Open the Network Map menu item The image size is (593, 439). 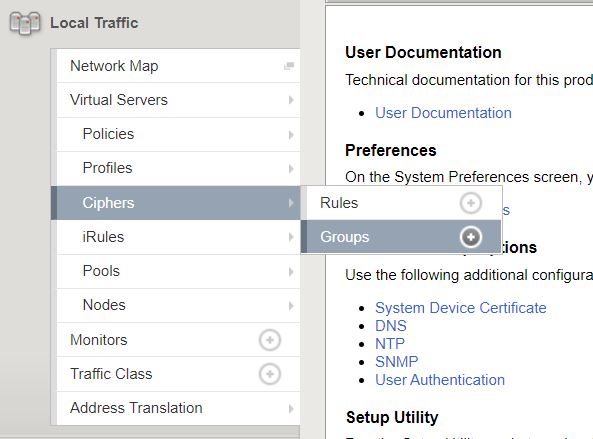click(x=178, y=66)
